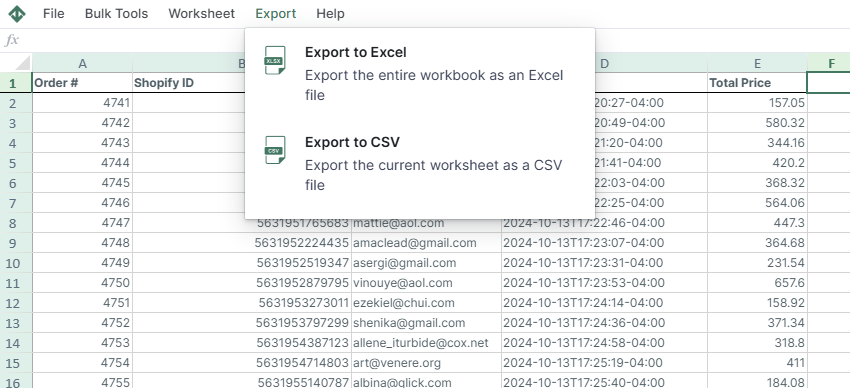Choose Export to CSV
Image resolution: width=850 pixels, height=388 pixels.
[x=420, y=164]
